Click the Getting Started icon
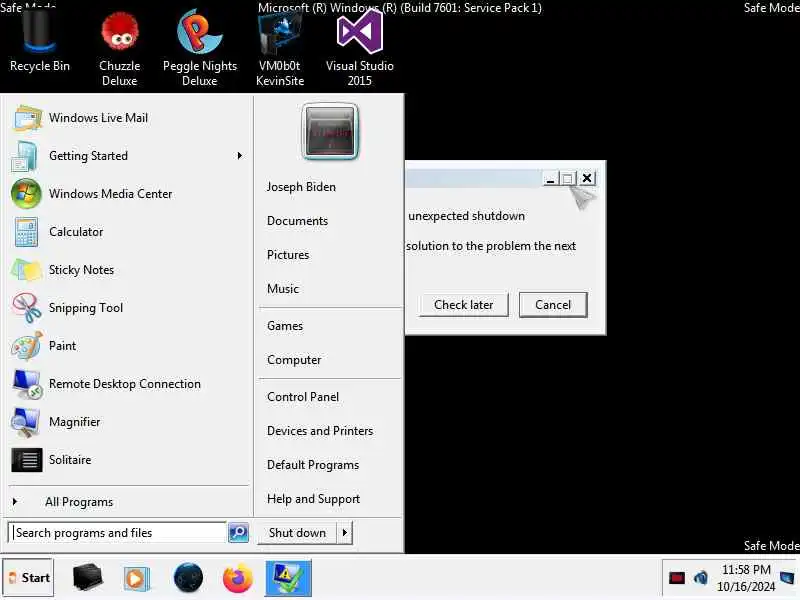The width and height of the screenshot is (800, 600). click(x=25, y=156)
